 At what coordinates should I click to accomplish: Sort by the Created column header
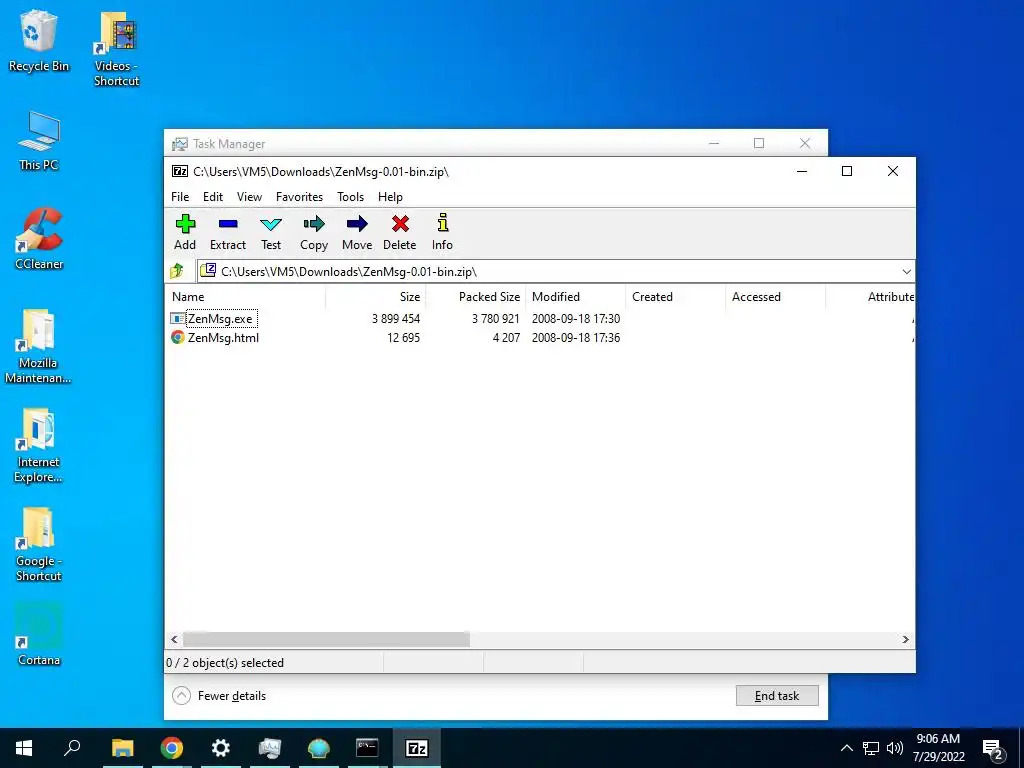click(x=676, y=296)
